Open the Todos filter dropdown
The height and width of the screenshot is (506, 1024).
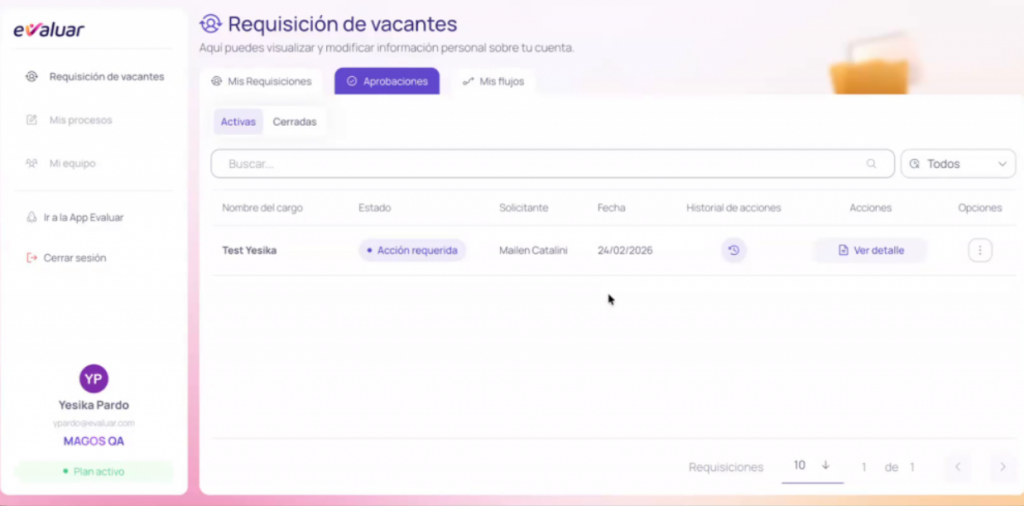pyautogui.click(x=958, y=164)
